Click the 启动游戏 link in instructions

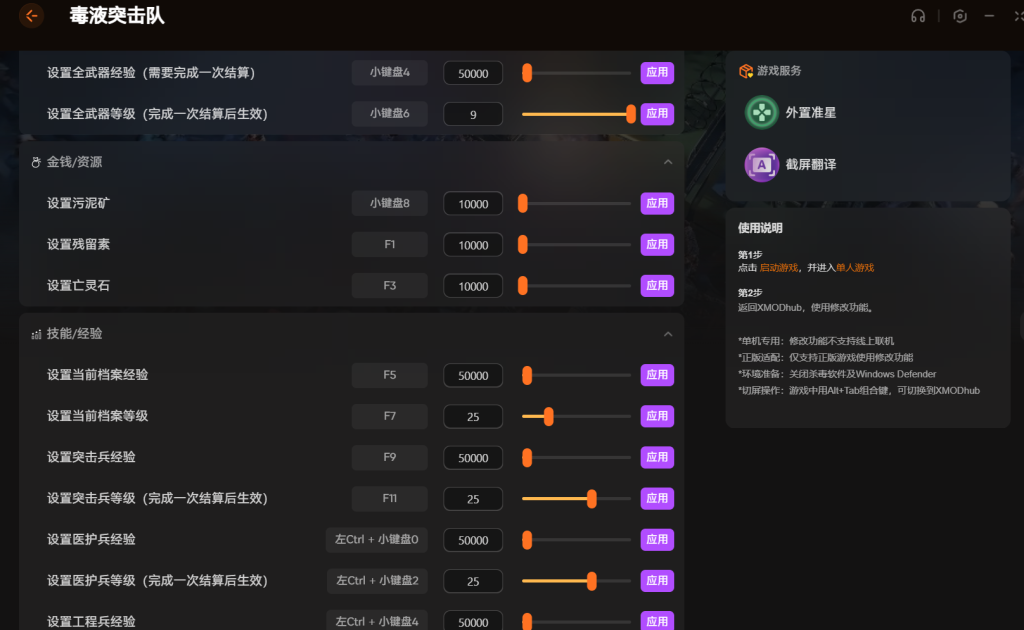click(x=779, y=268)
